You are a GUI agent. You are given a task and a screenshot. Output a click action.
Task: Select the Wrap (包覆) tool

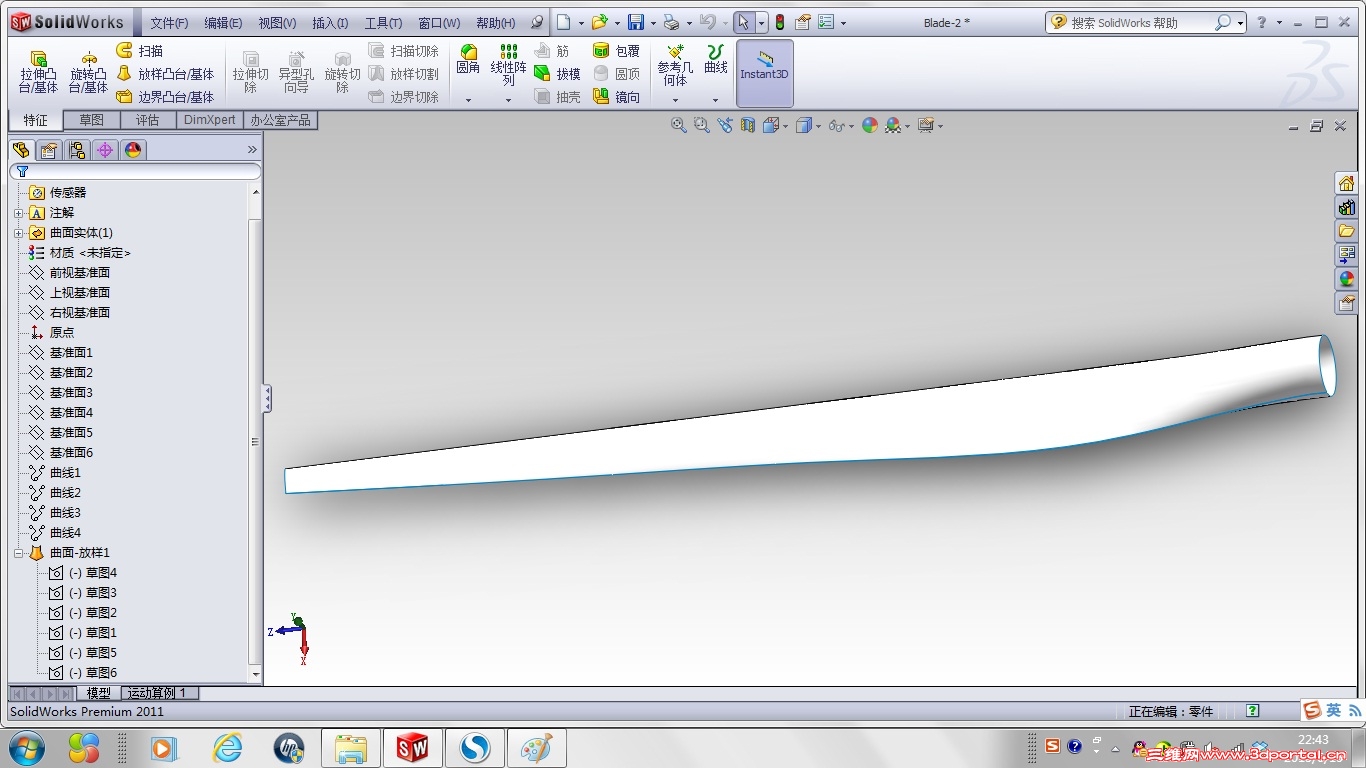coord(616,51)
